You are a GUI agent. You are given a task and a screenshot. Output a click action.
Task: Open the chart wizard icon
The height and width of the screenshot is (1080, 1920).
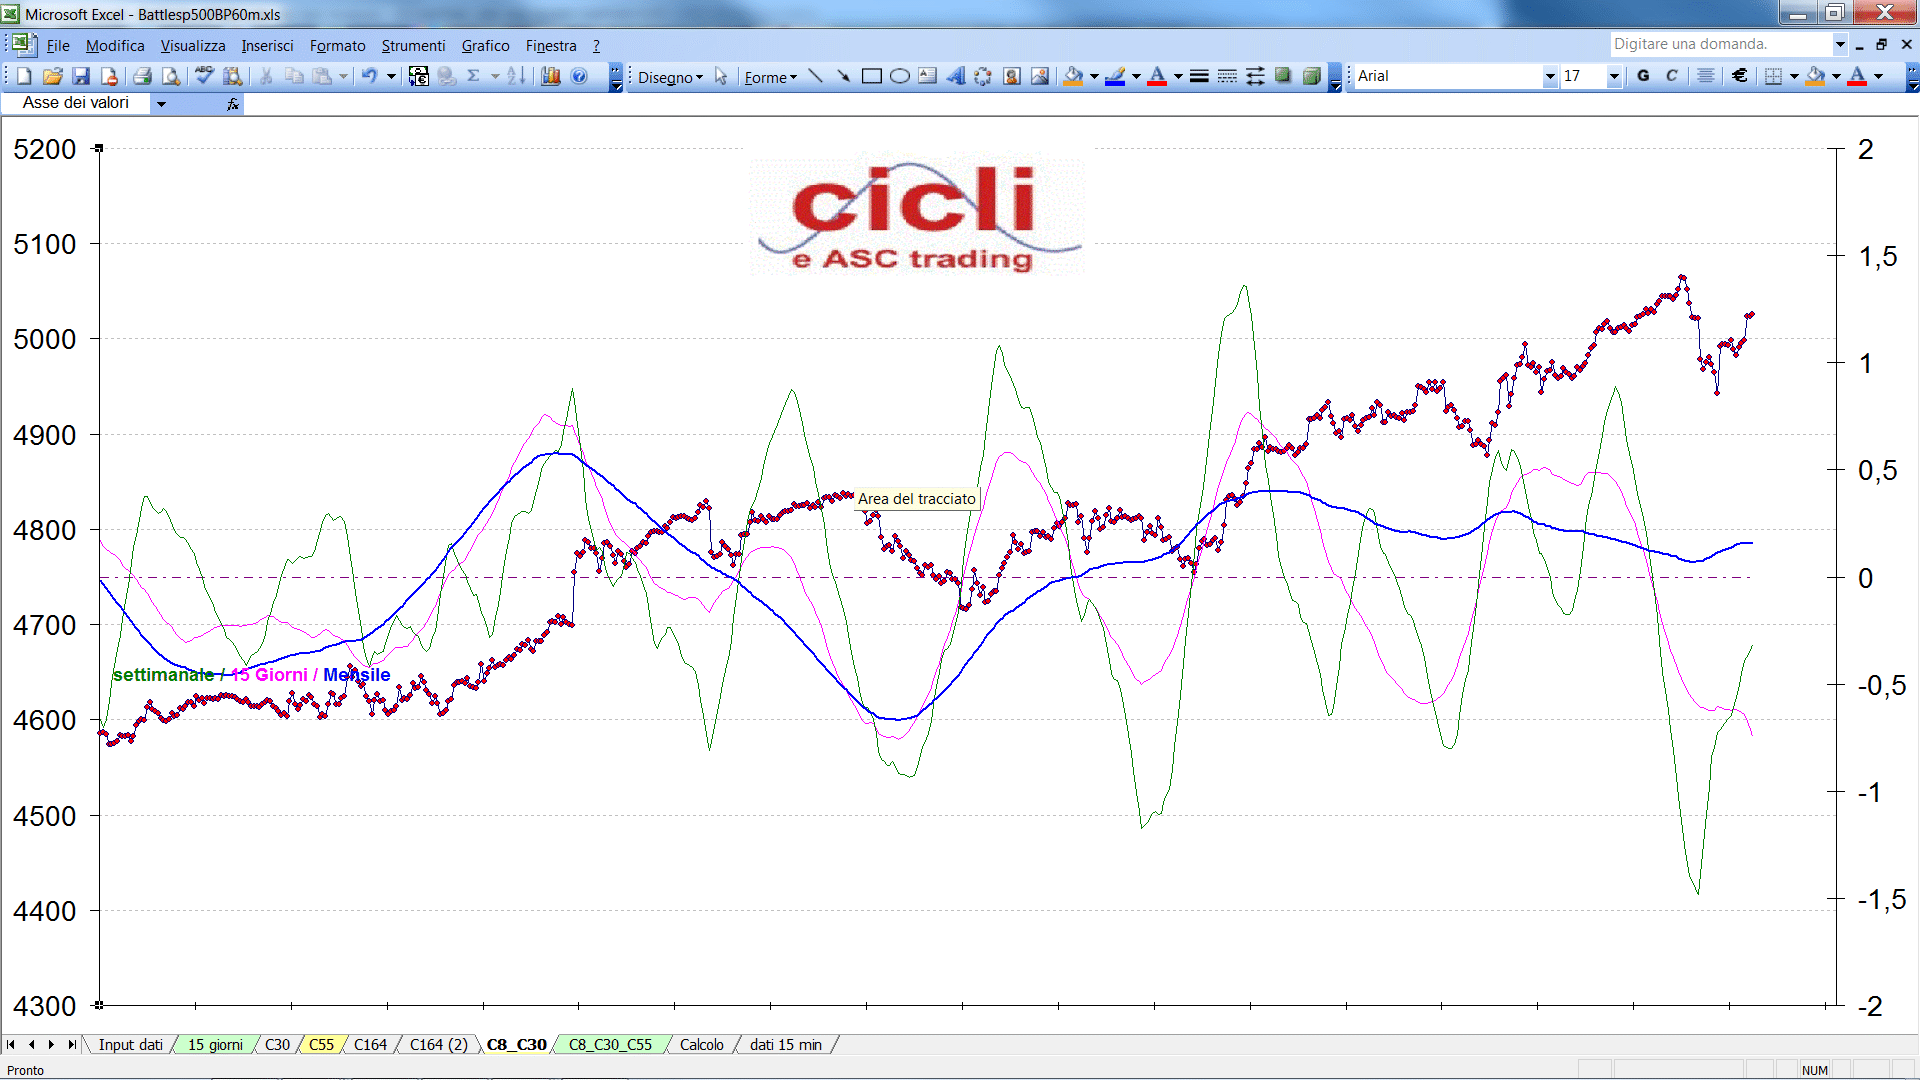tap(550, 76)
